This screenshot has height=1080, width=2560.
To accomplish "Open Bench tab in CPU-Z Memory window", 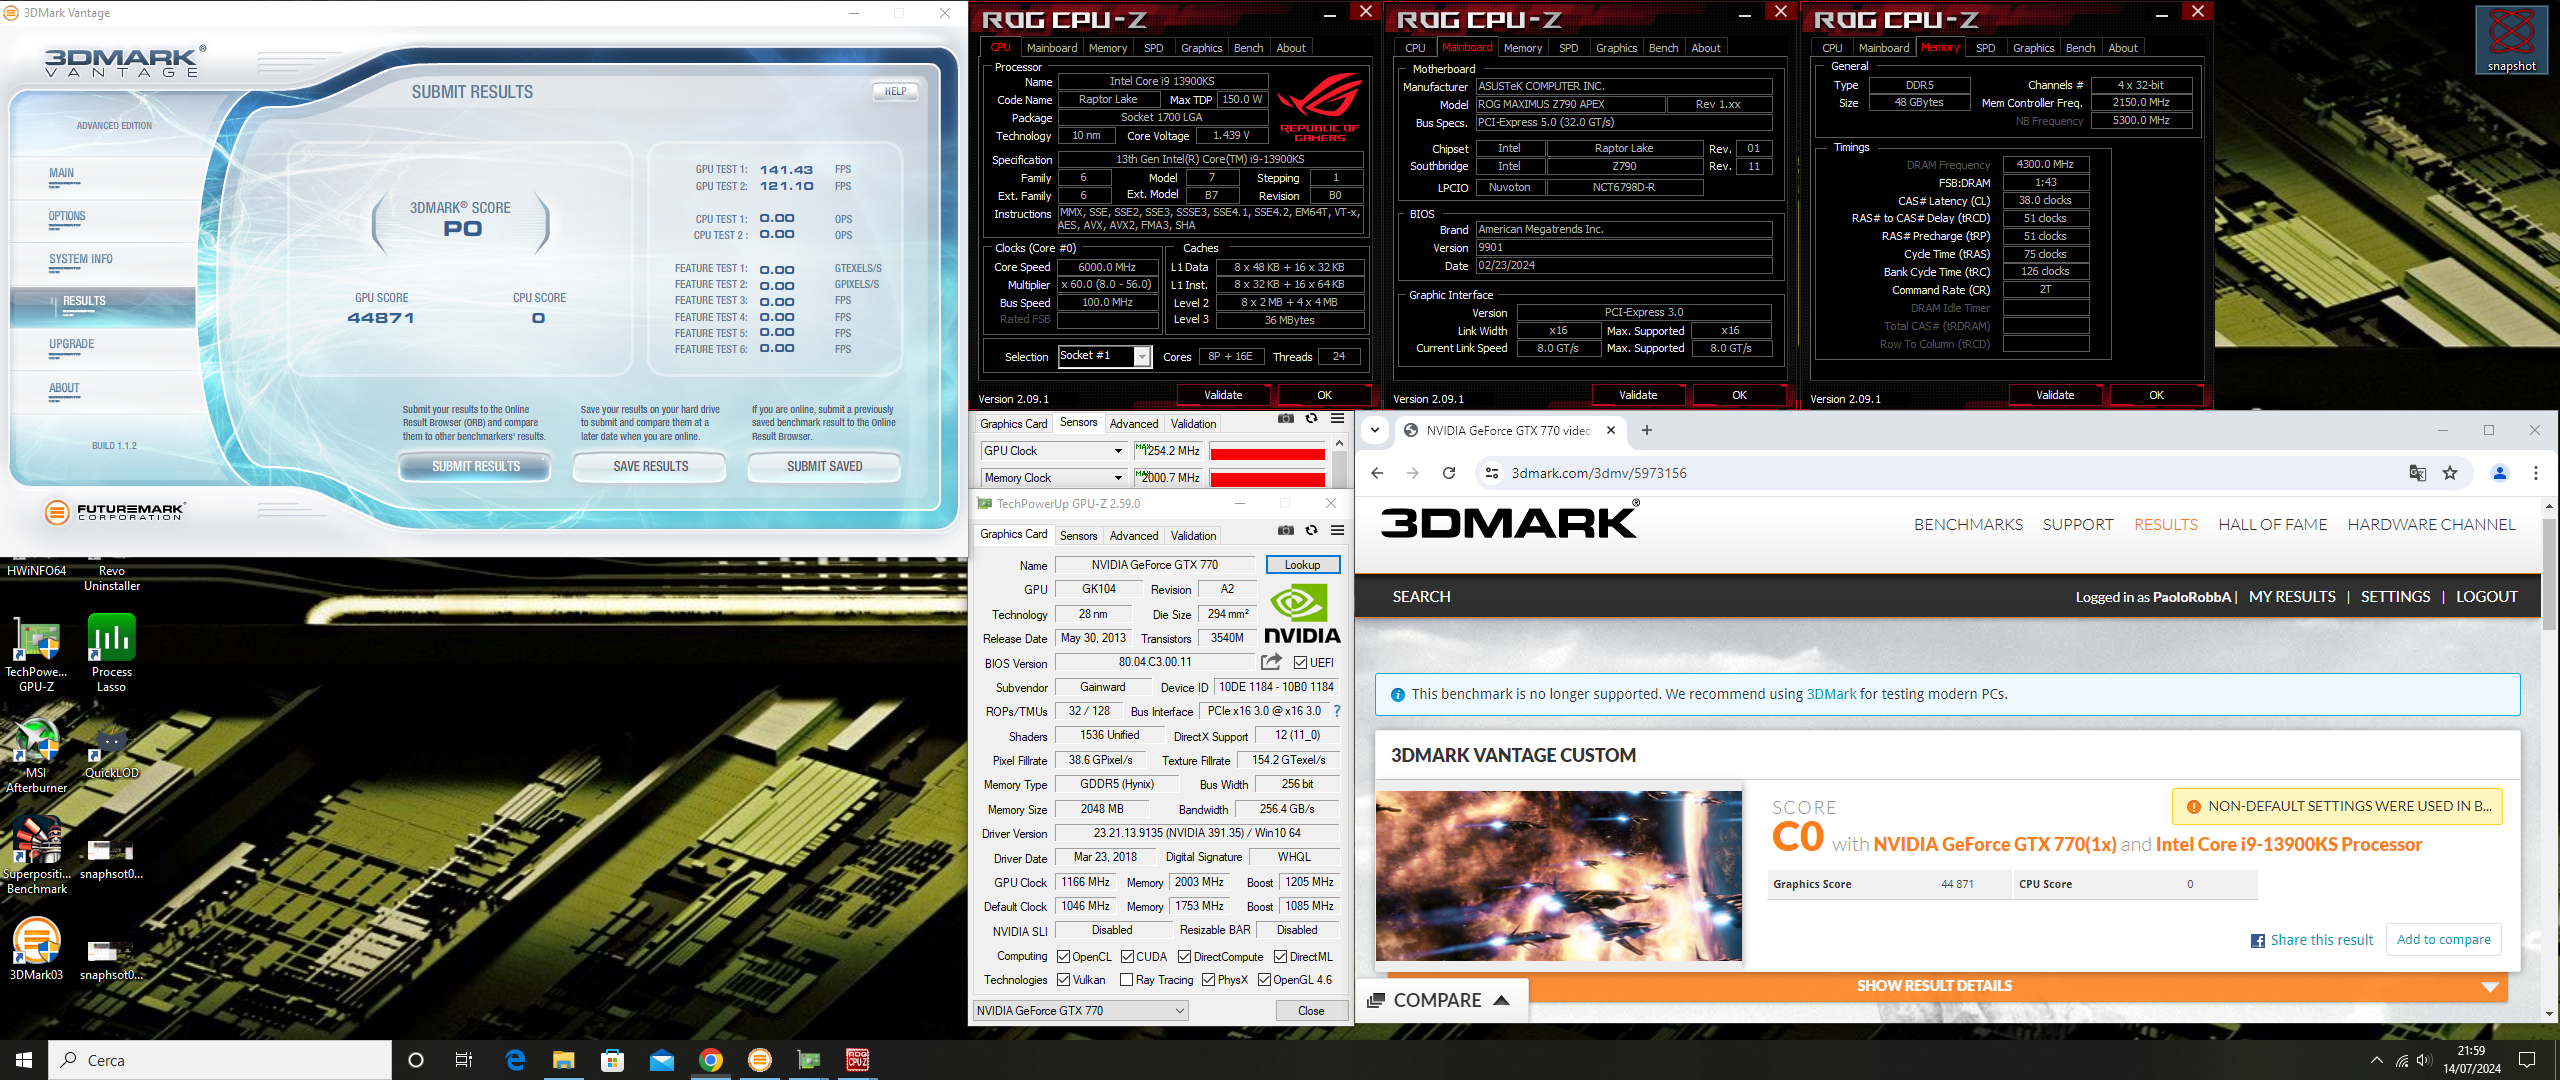I will click(2079, 48).
